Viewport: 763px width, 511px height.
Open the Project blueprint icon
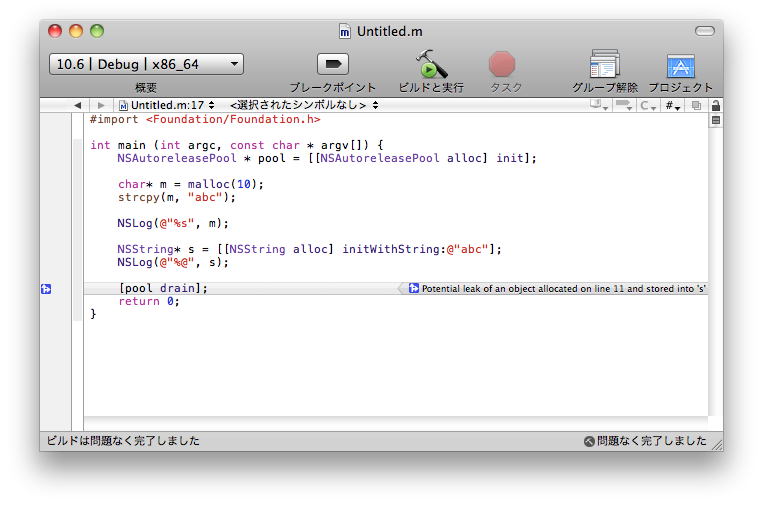coord(680,66)
